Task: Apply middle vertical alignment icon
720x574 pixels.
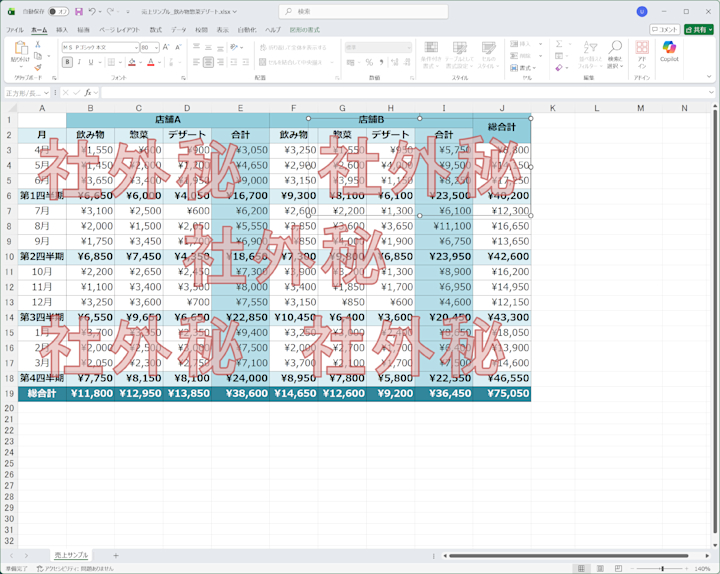Action: point(208,47)
